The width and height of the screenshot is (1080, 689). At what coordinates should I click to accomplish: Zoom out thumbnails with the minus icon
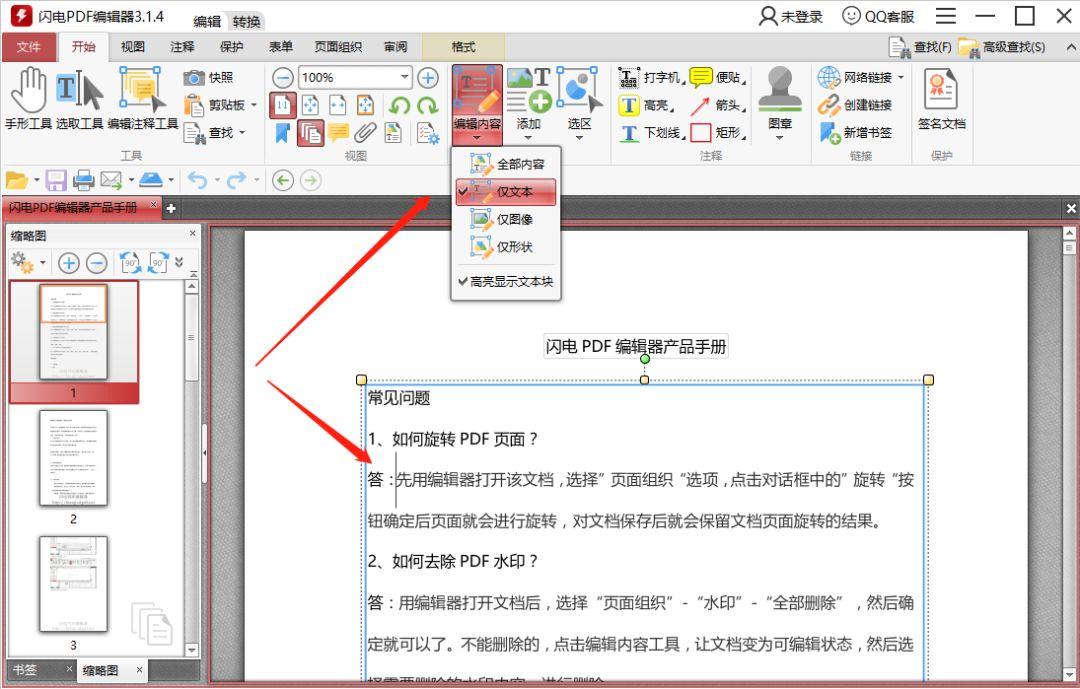97,263
